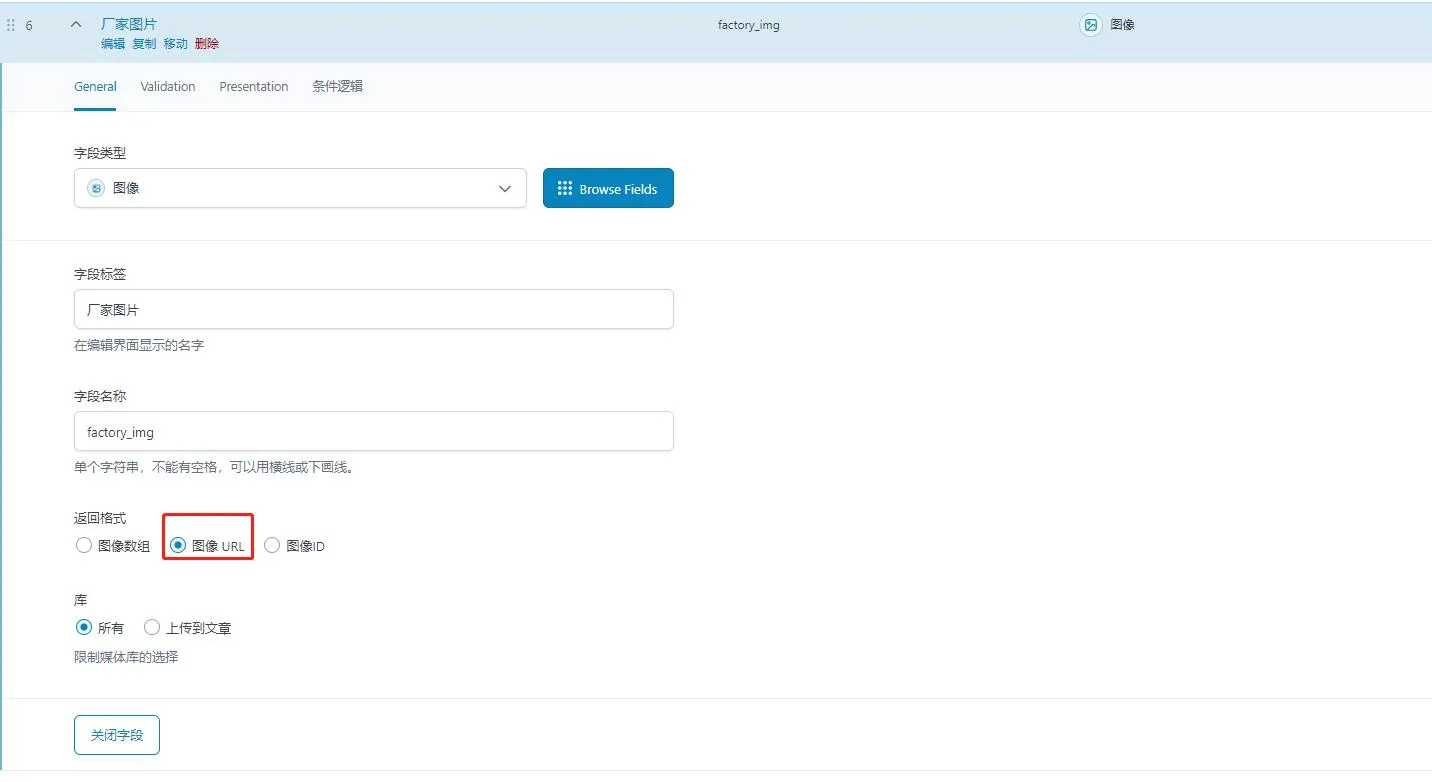Viewport: 1432px width, 782px height.
Task: Click the image type icon in header row
Action: click(x=1090, y=25)
